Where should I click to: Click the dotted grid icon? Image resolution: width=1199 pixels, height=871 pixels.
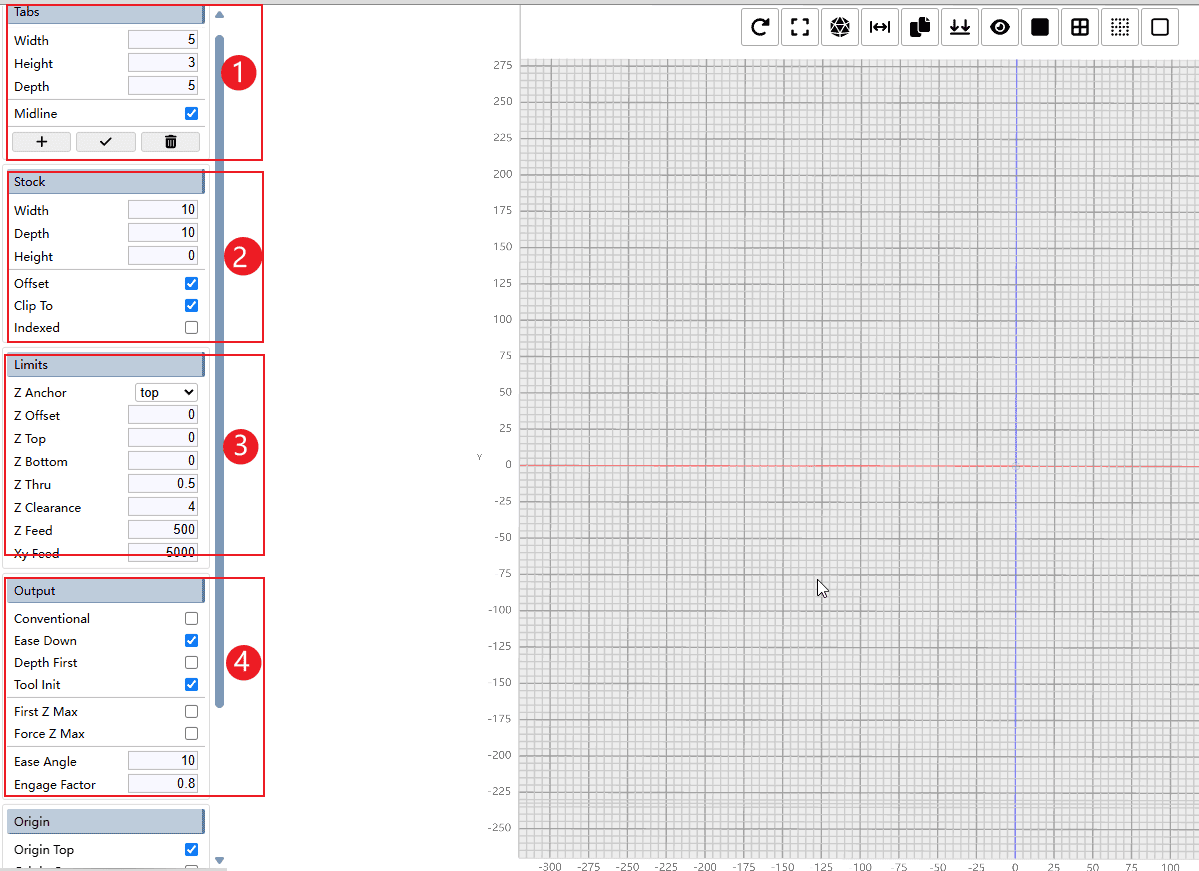(1120, 28)
